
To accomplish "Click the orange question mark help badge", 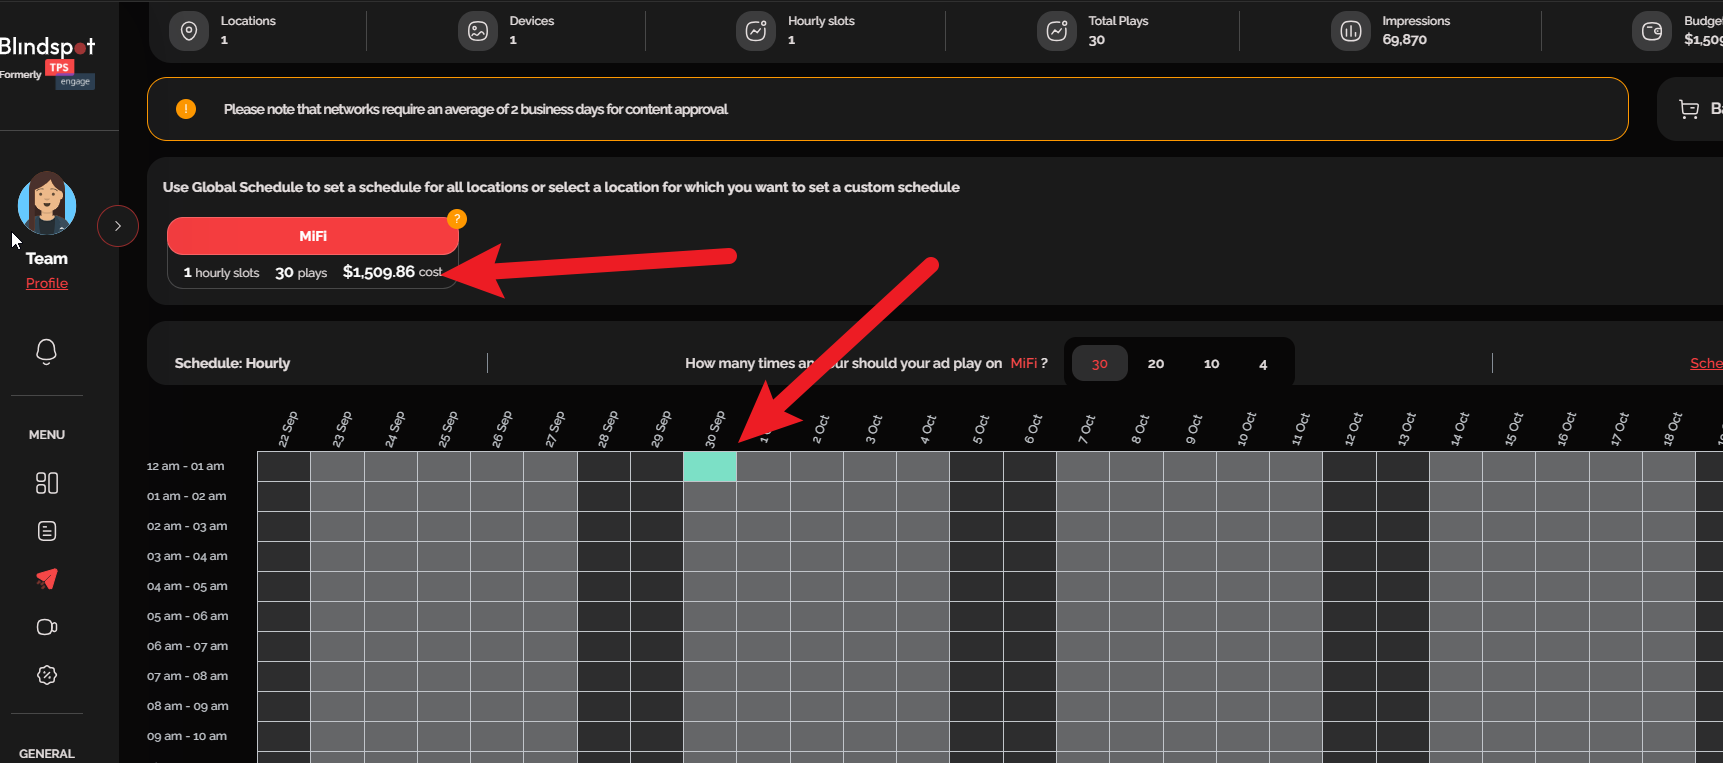I will 456,219.
